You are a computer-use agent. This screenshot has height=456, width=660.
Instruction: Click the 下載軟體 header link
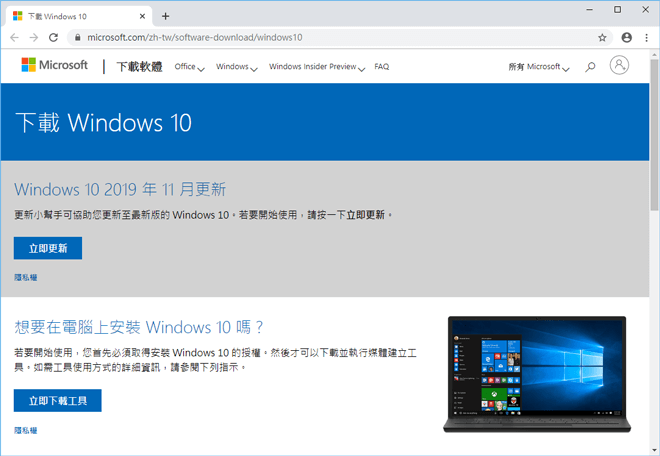click(x=139, y=67)
